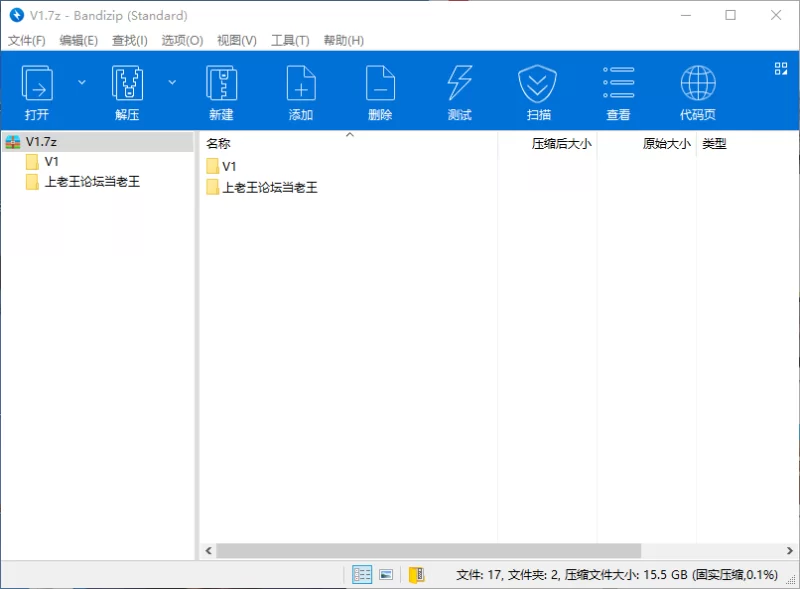800x589 pixels.
Task: Maximize the Bandizip window
Action: (x=731, y=15)
